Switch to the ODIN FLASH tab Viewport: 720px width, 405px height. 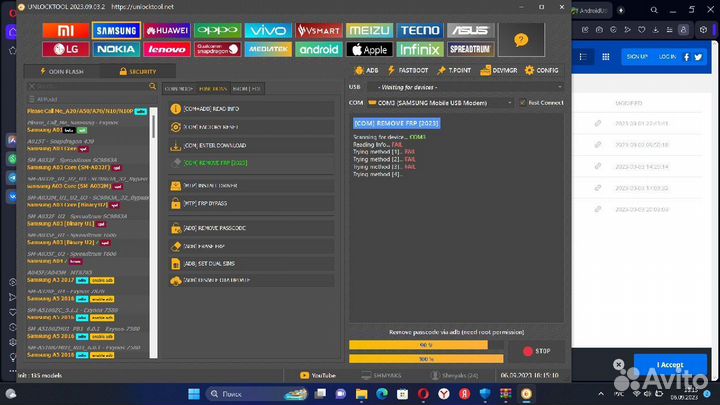click(x=62, y=72)
